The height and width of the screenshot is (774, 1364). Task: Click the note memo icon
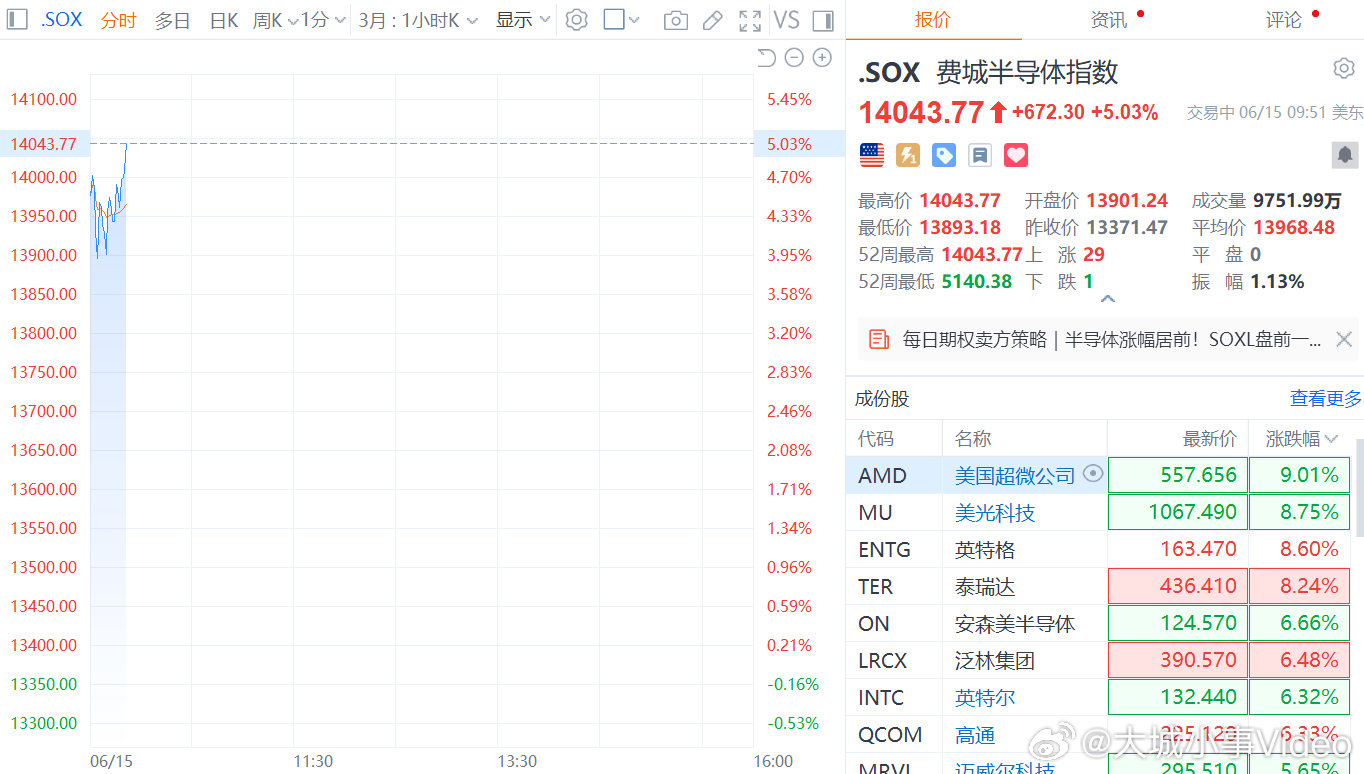click(x=980, y=155)
